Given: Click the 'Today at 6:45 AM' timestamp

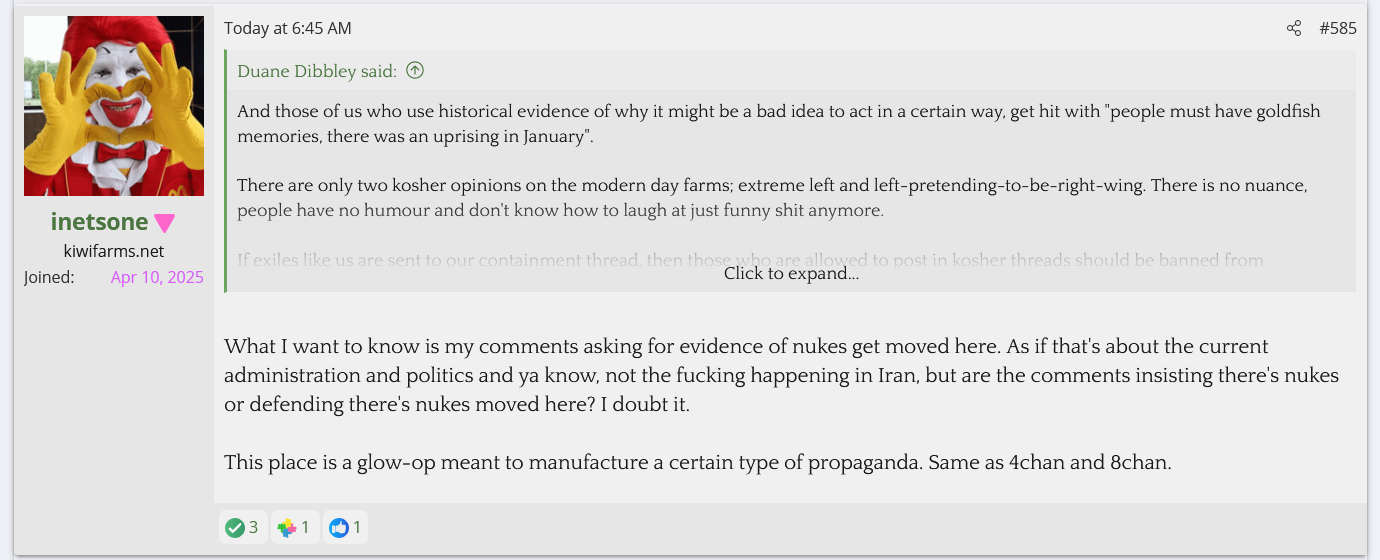Looking at the screenshot, I should 288,28.
